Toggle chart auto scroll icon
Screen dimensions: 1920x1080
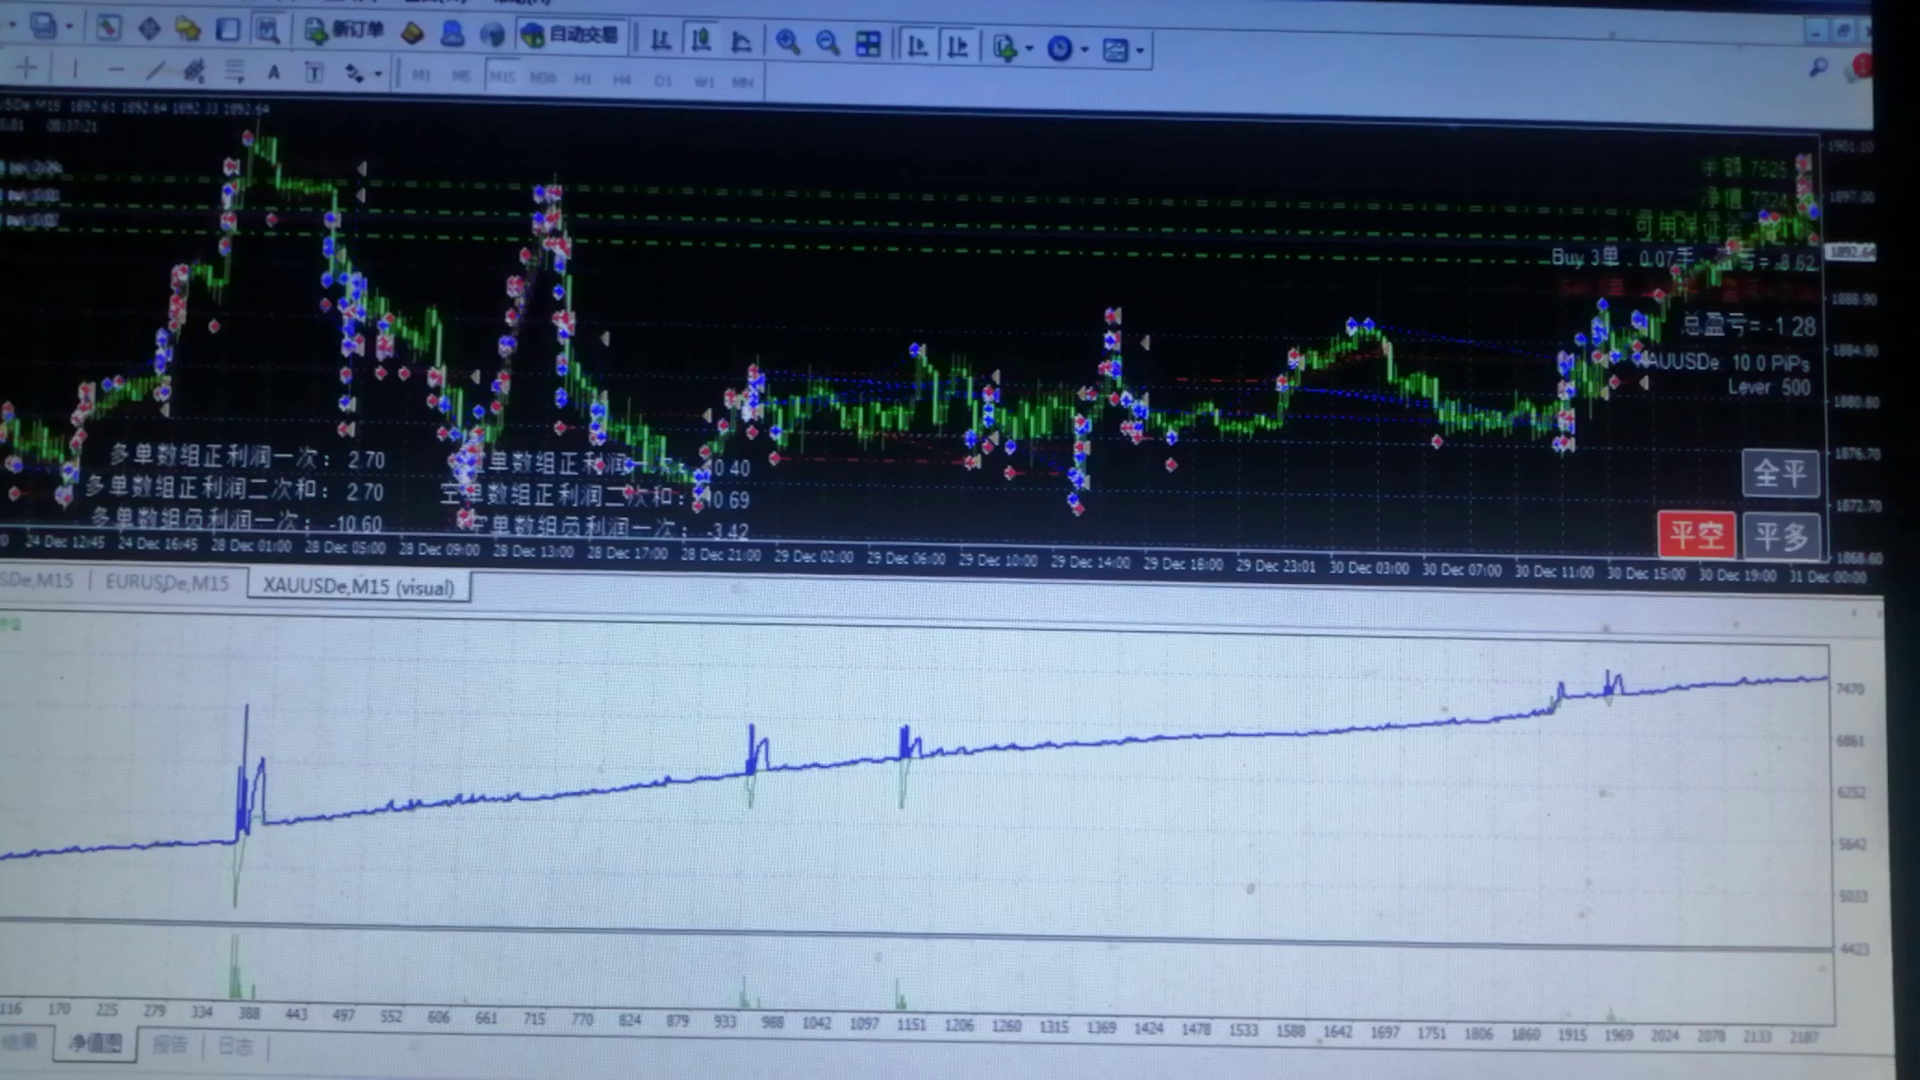tap(916, 46)
